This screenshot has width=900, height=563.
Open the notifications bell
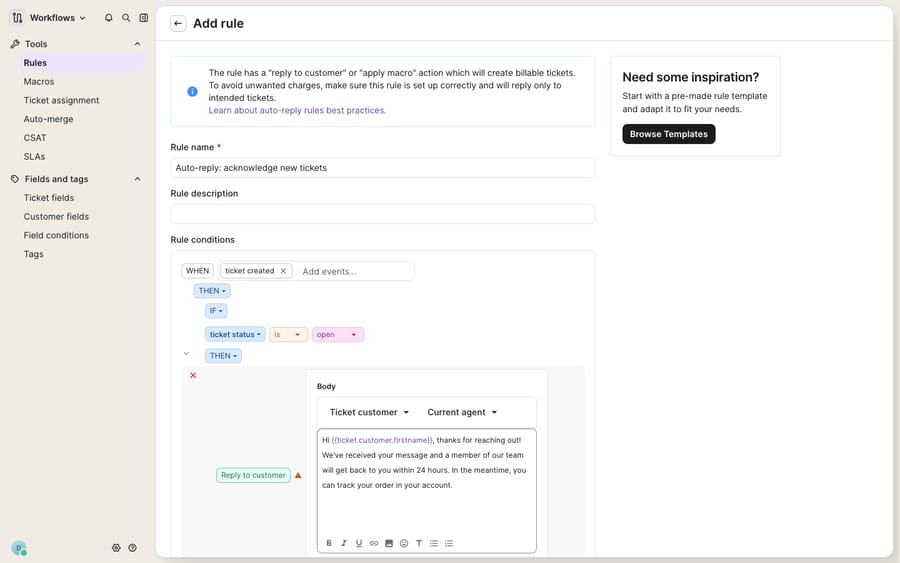[108, 18]
